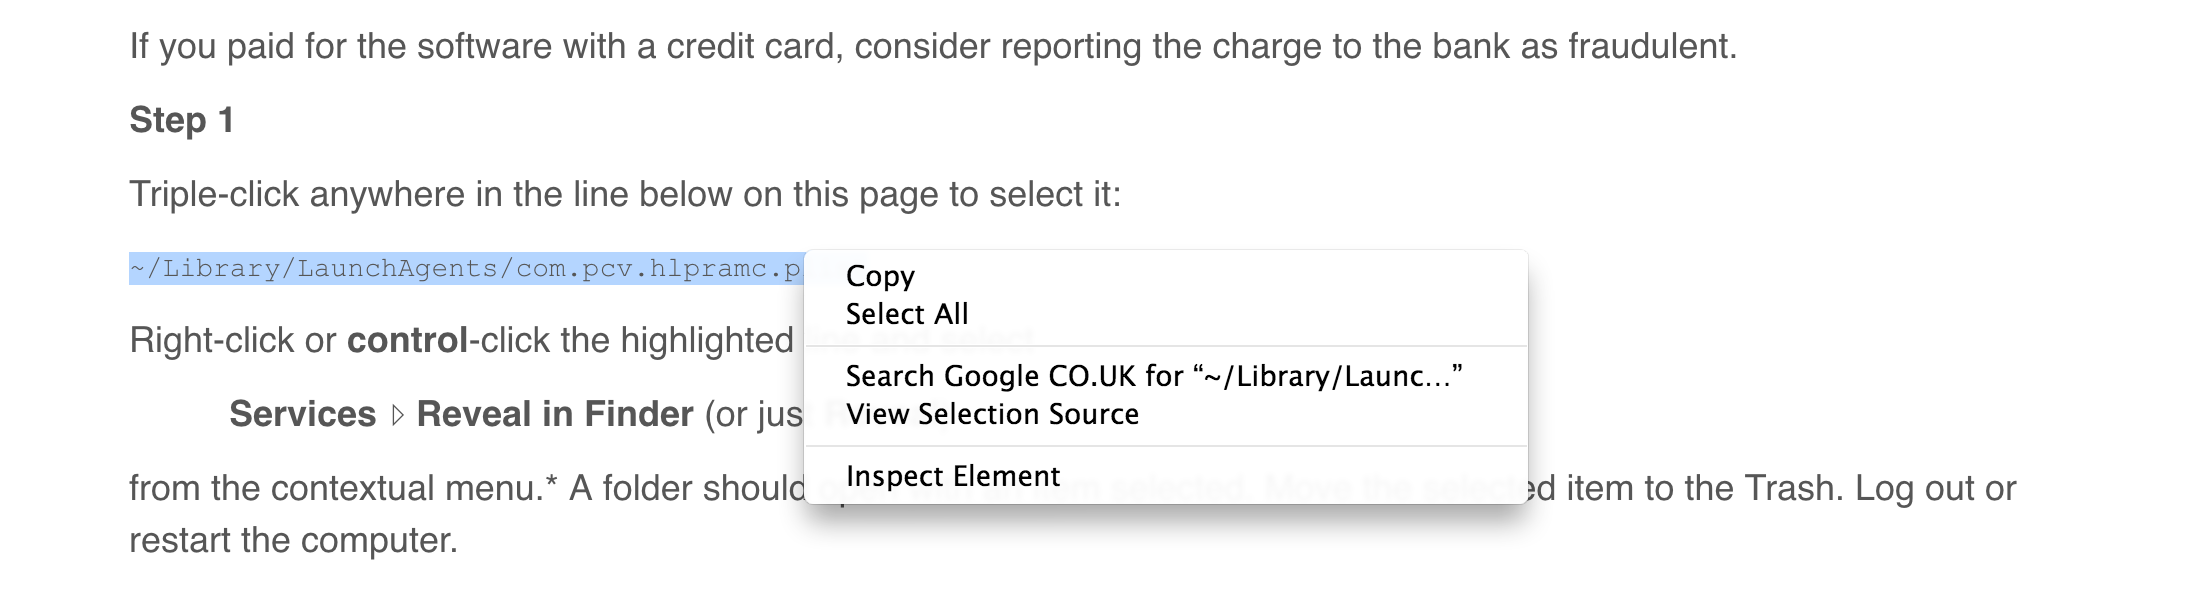Open View Selection Source

click(x=992, y=414)
